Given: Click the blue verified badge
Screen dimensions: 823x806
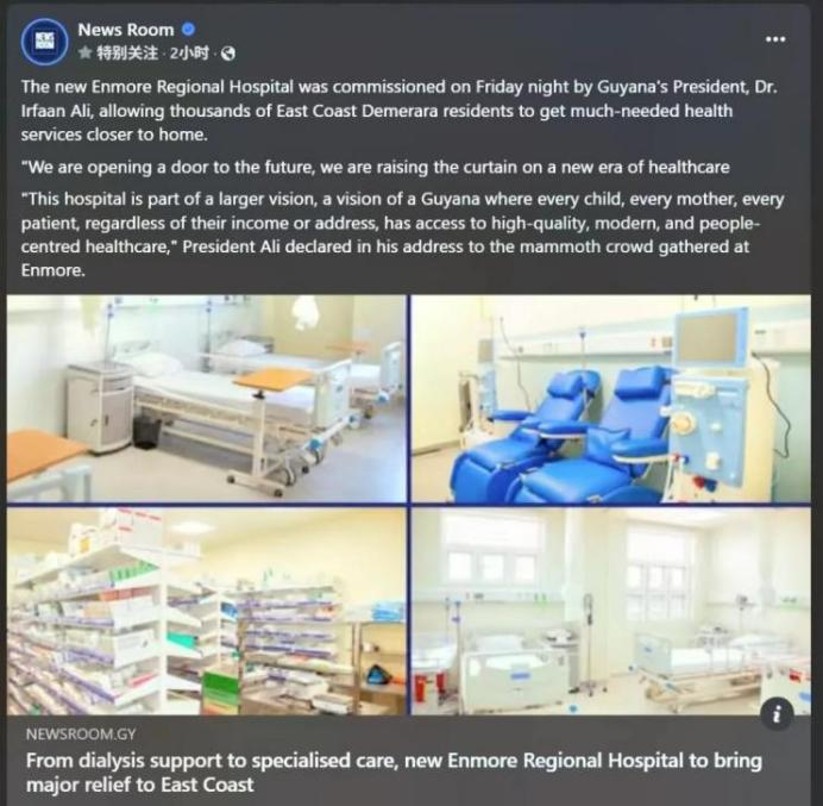Looking at the screenshot, I should (x=188, y=29).
